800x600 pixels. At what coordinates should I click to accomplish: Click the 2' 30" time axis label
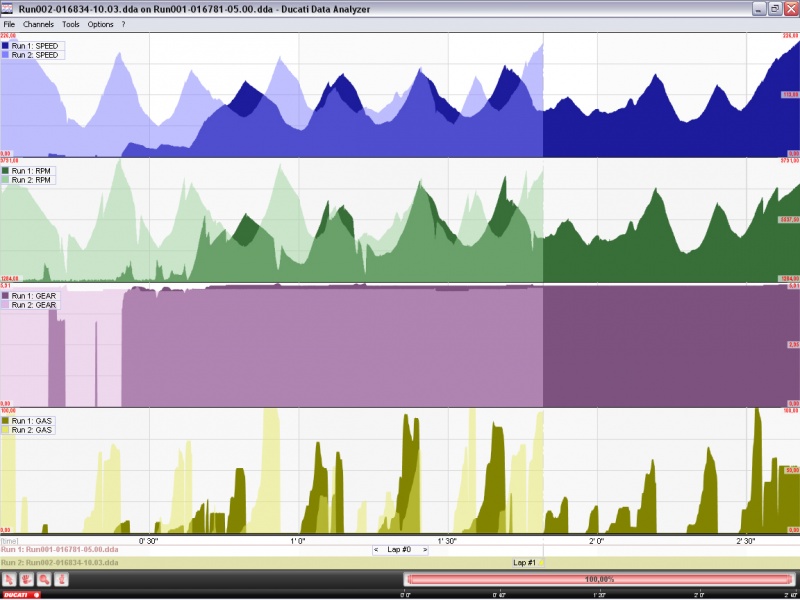click(746, 540)
